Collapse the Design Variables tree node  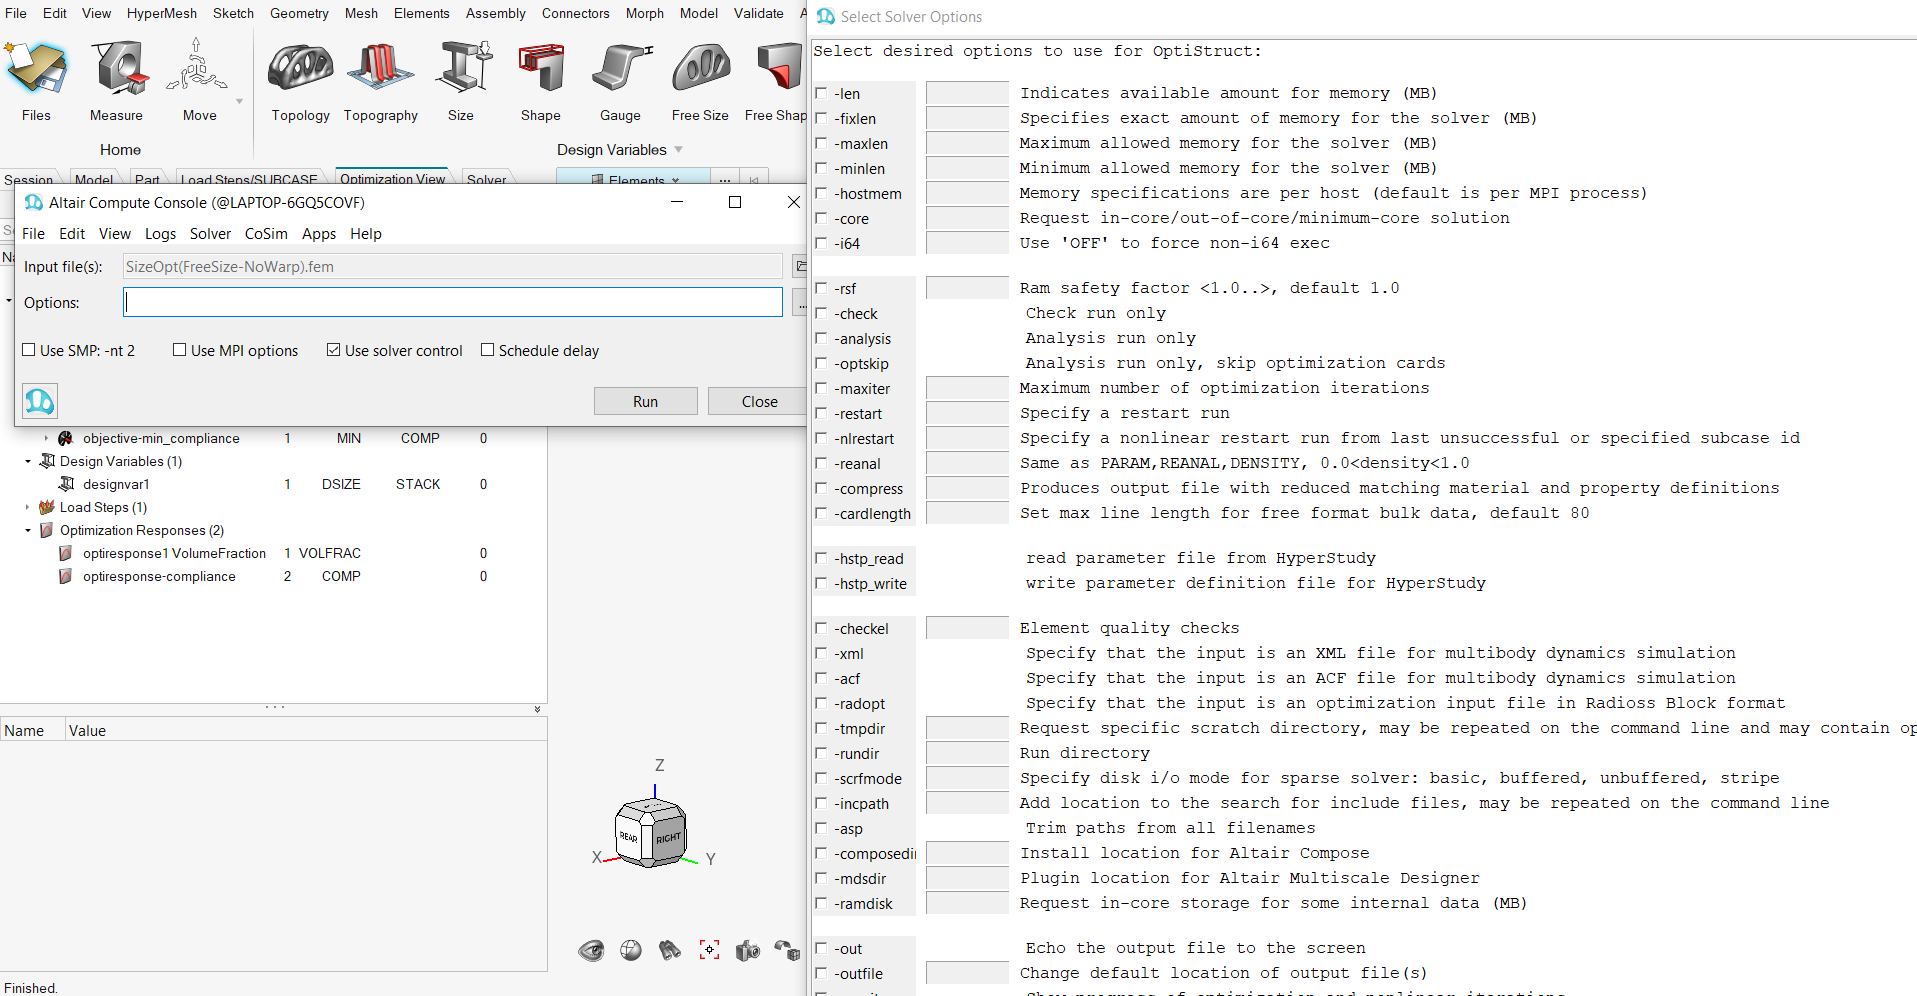pyautogui.click(x=28, y=461)
